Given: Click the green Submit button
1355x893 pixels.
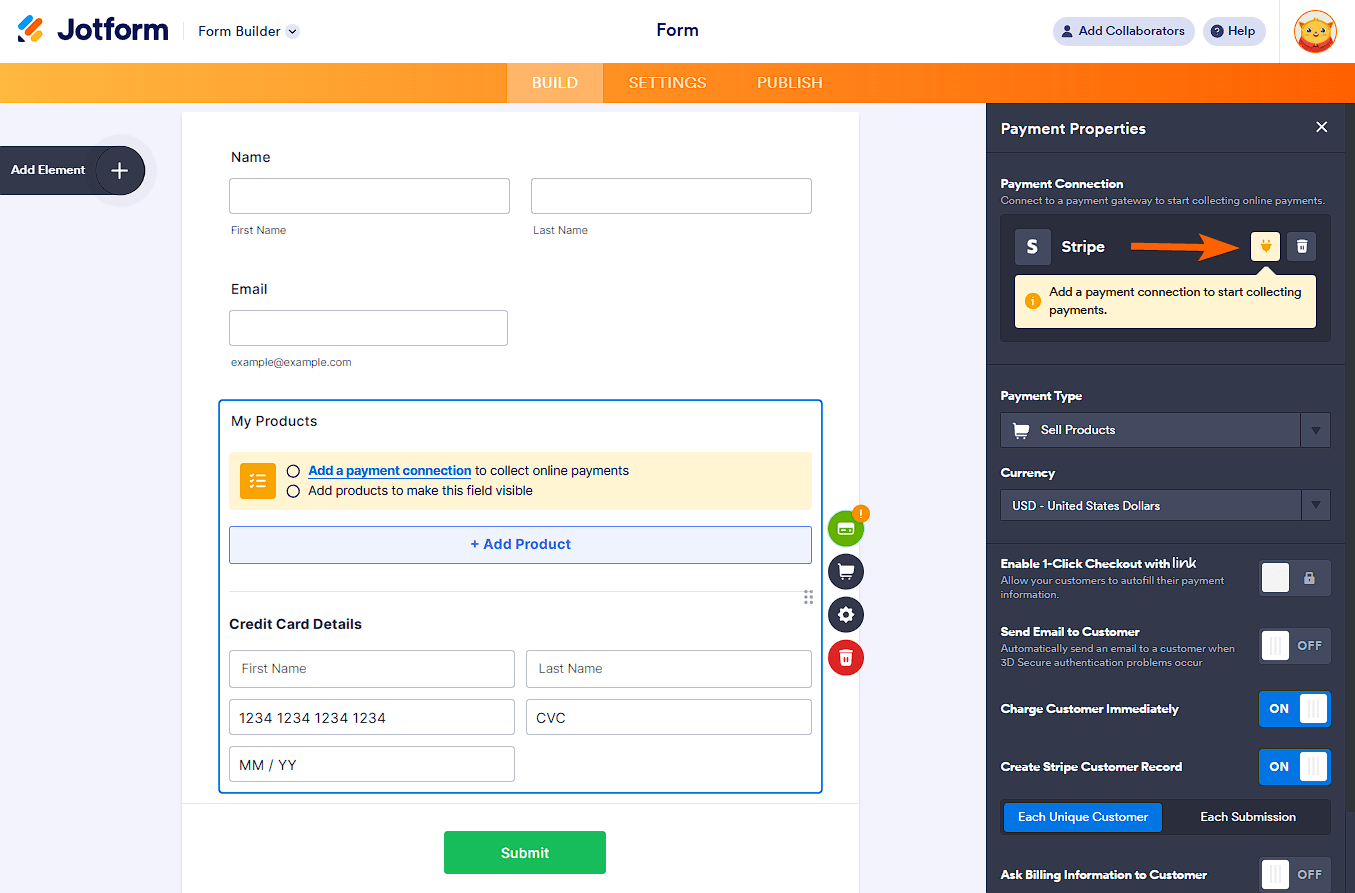Looking at the screenshot, I should click(525, 853).
